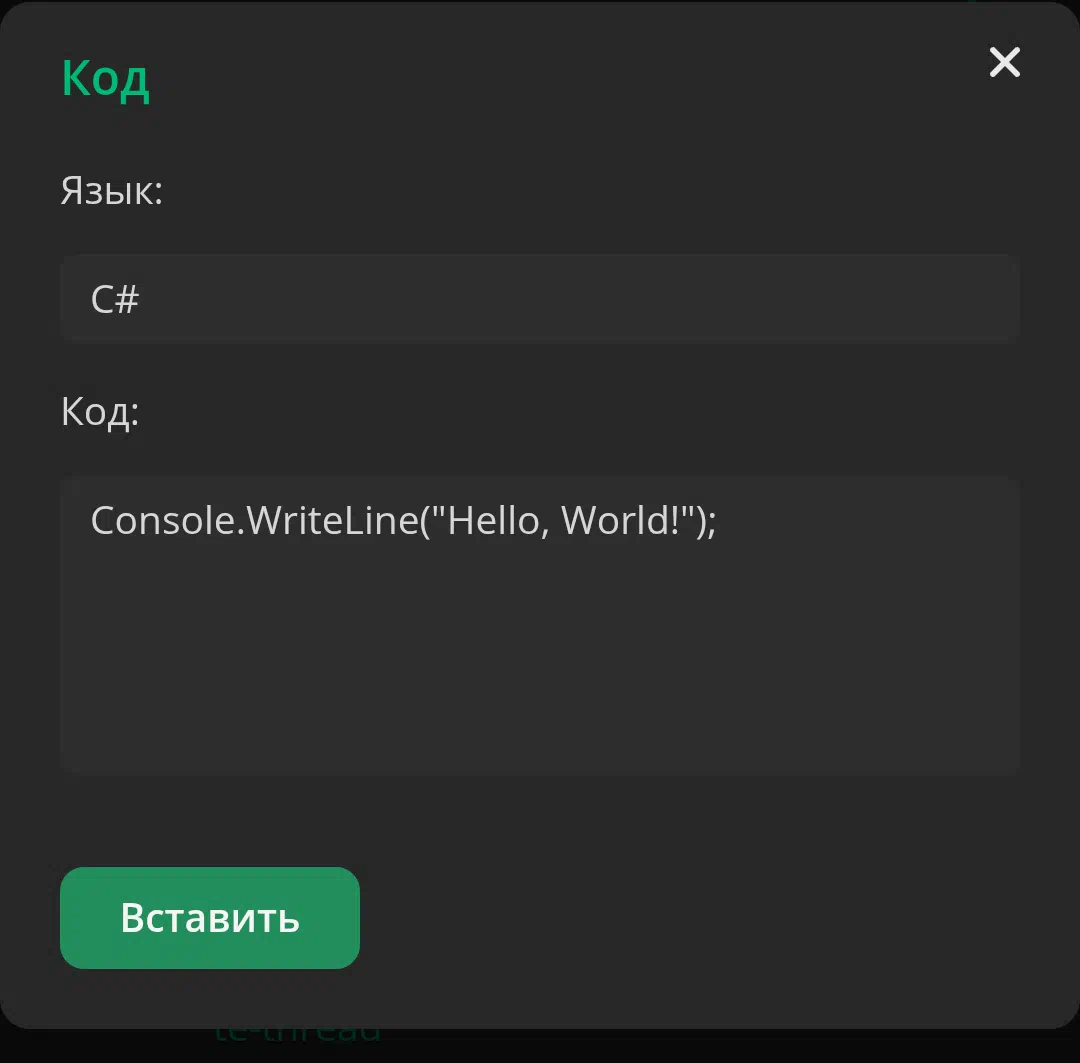Click WriteLine text in the code box
This screenshot has height=1063, width=1080.
point(332,520)
